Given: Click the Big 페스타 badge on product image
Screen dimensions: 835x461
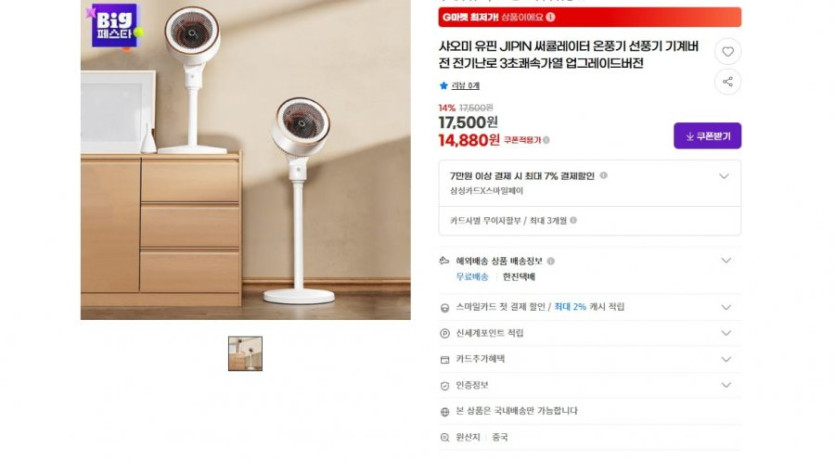Looking at the screenshot, I should click(115, 26).
